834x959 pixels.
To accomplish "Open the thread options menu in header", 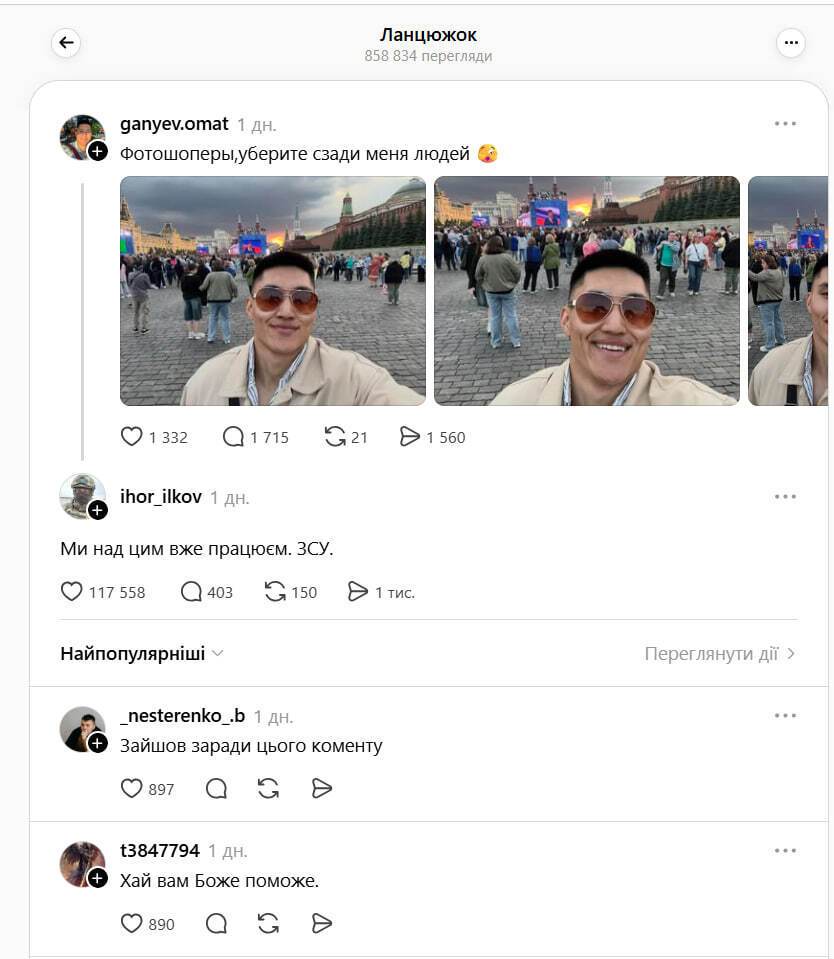I will pyautogui.click(x=791, y=42).
